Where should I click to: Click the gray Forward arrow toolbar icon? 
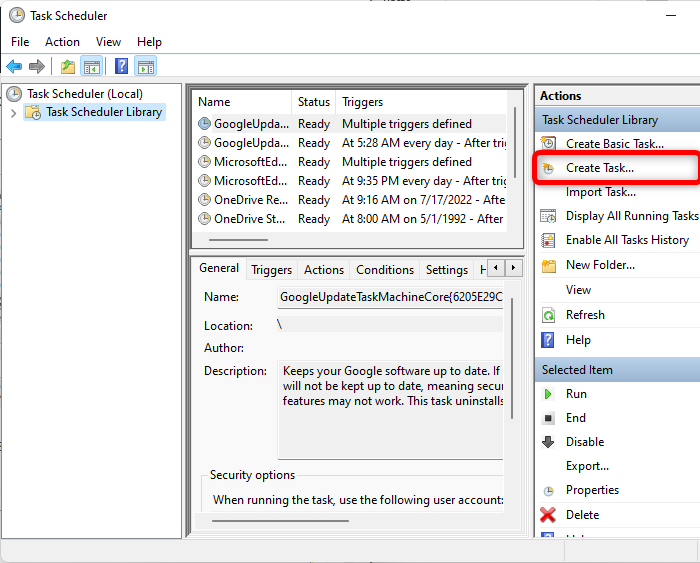click(x=37, y=67)
